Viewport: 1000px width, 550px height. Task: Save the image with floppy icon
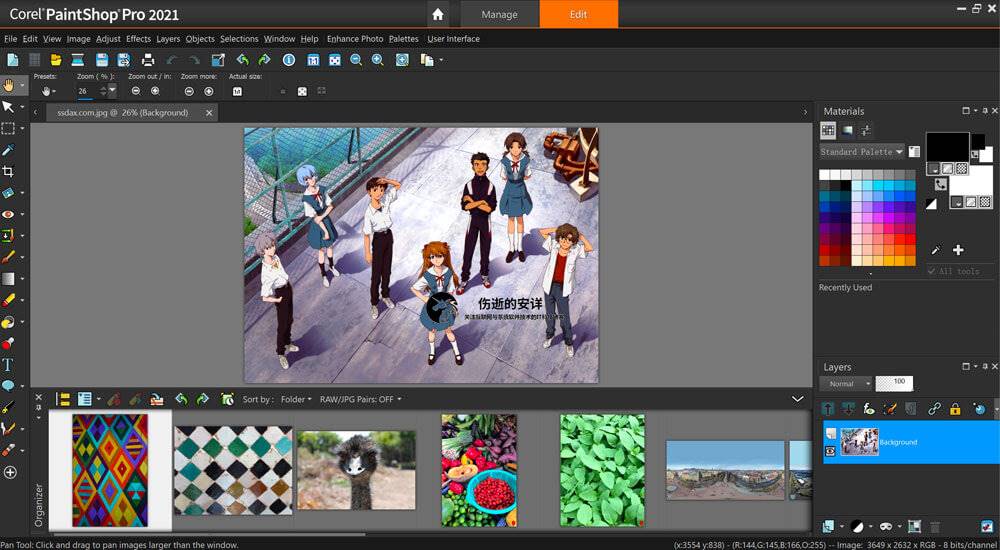point(101,60)
